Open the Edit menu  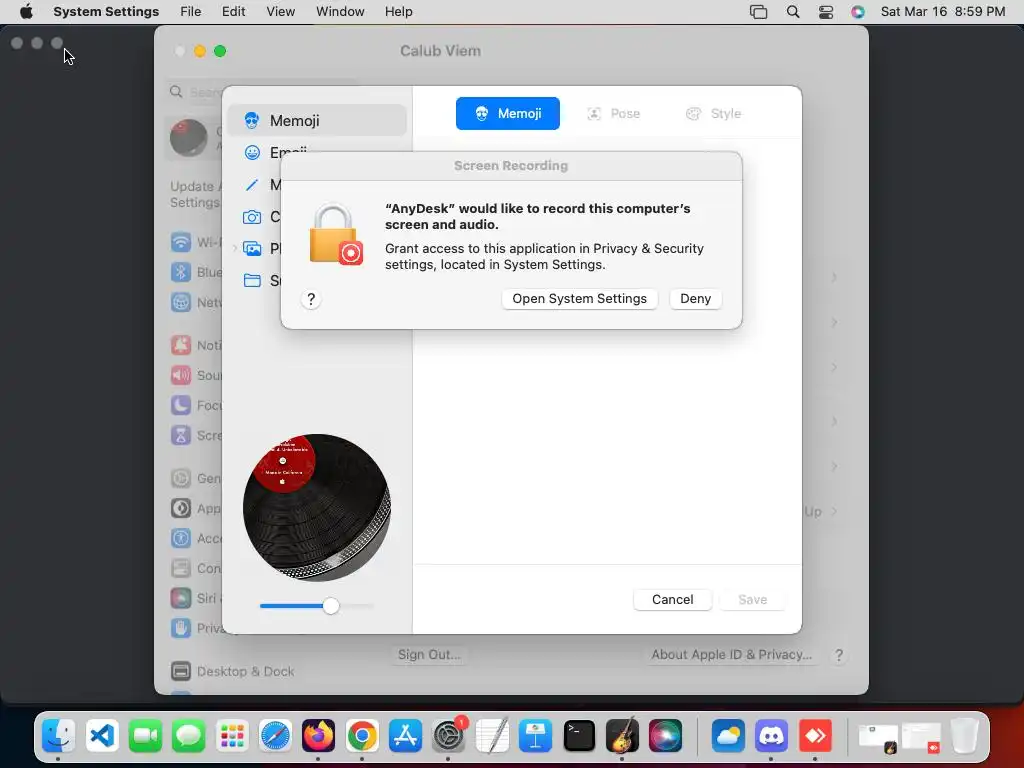233,12
